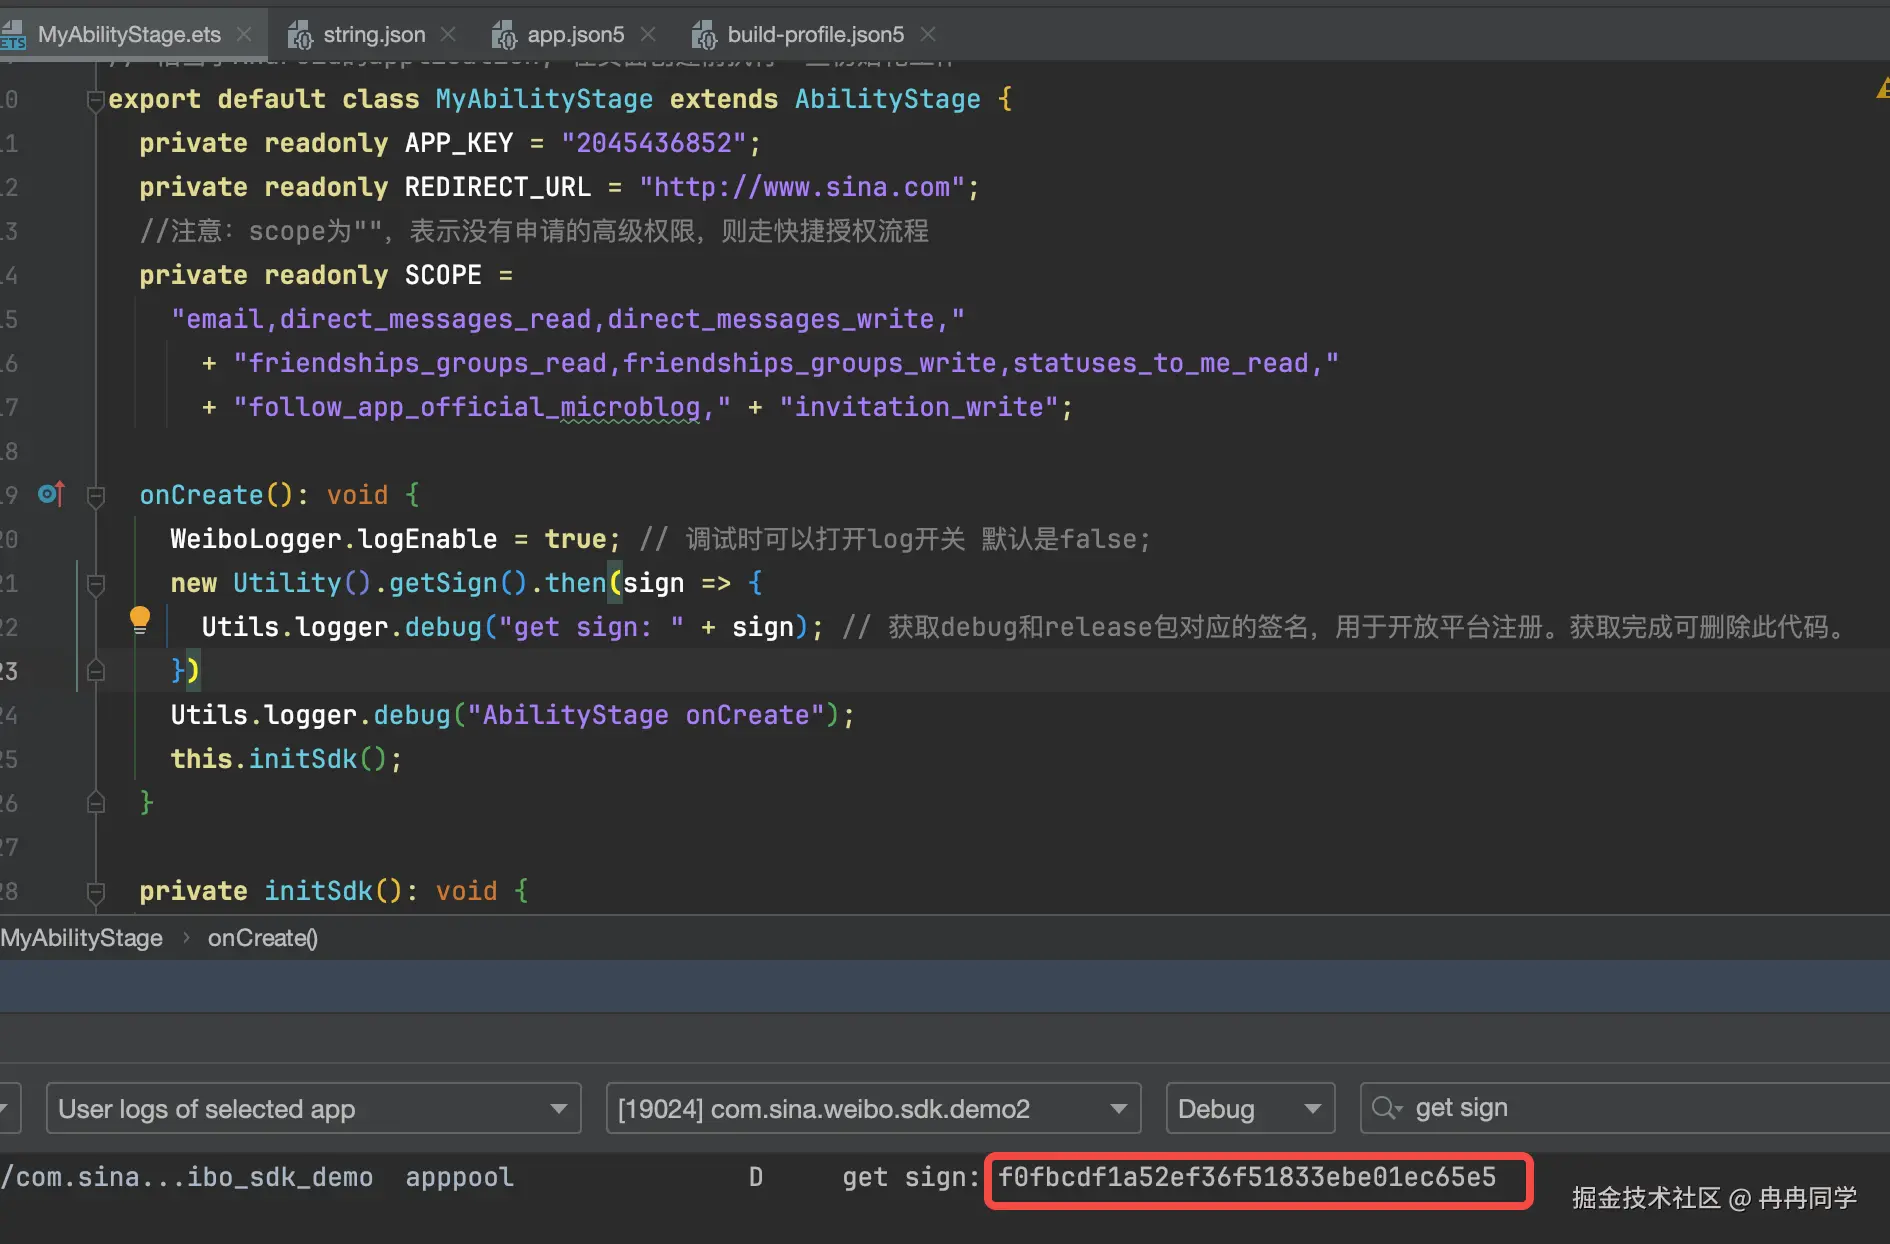Image resolution: width=1890 pixels, height=1244 pixels.
Task: Click 'WeiboLogger.logEnable' in the code
Action: tap(334, 539)
